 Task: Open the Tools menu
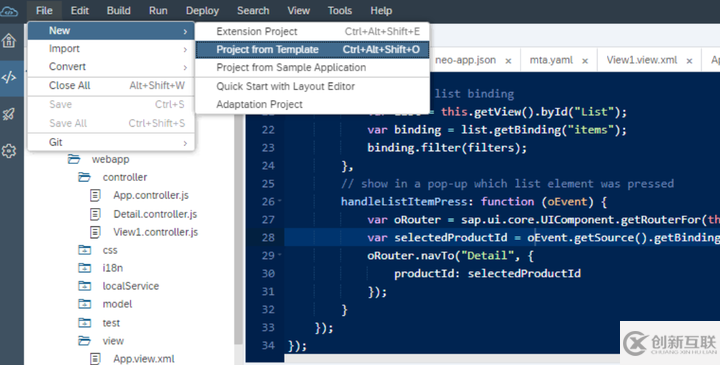coord(340,11)
